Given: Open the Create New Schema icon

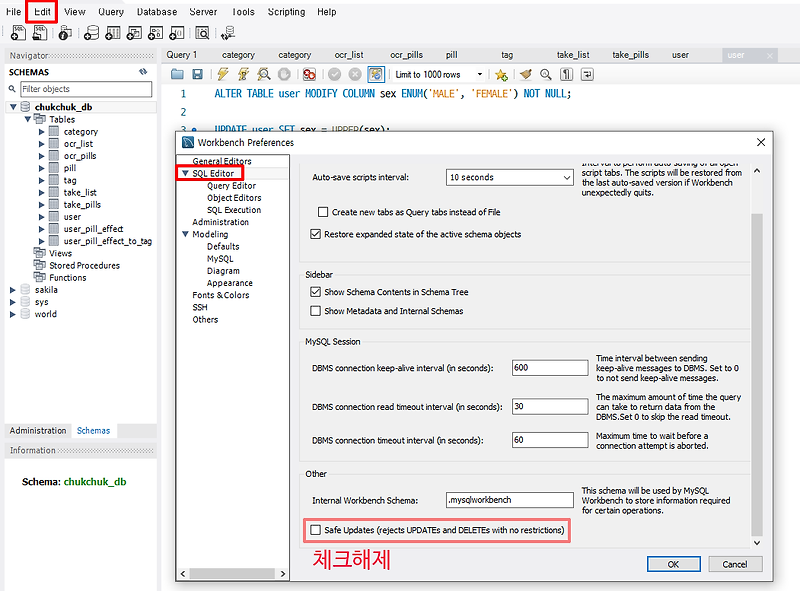Looking at the screenshot, I should [x=92, y=33].
